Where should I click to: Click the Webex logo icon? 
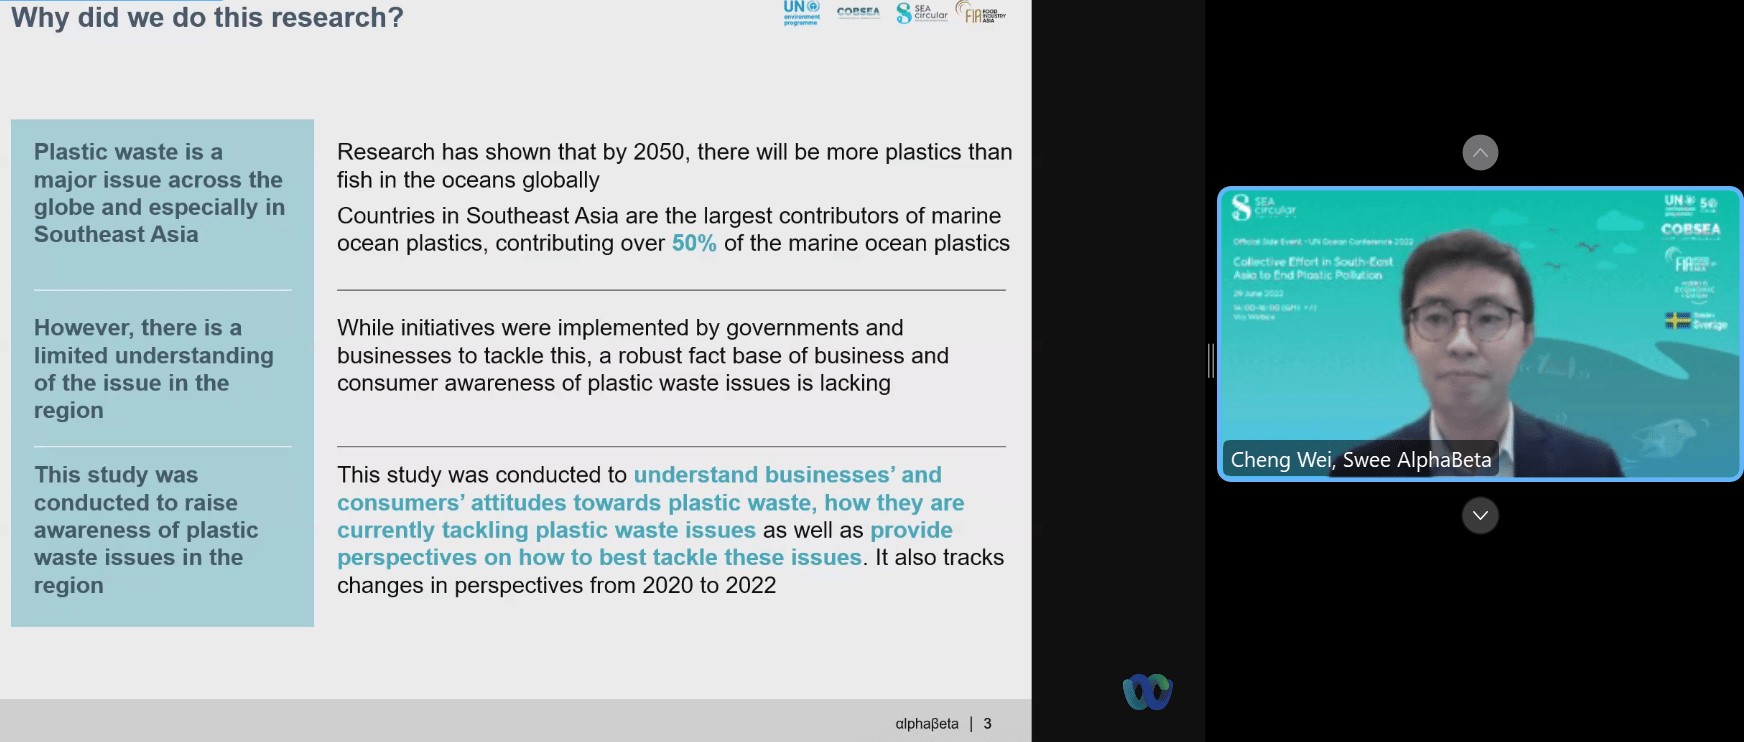coord(1147,691)
